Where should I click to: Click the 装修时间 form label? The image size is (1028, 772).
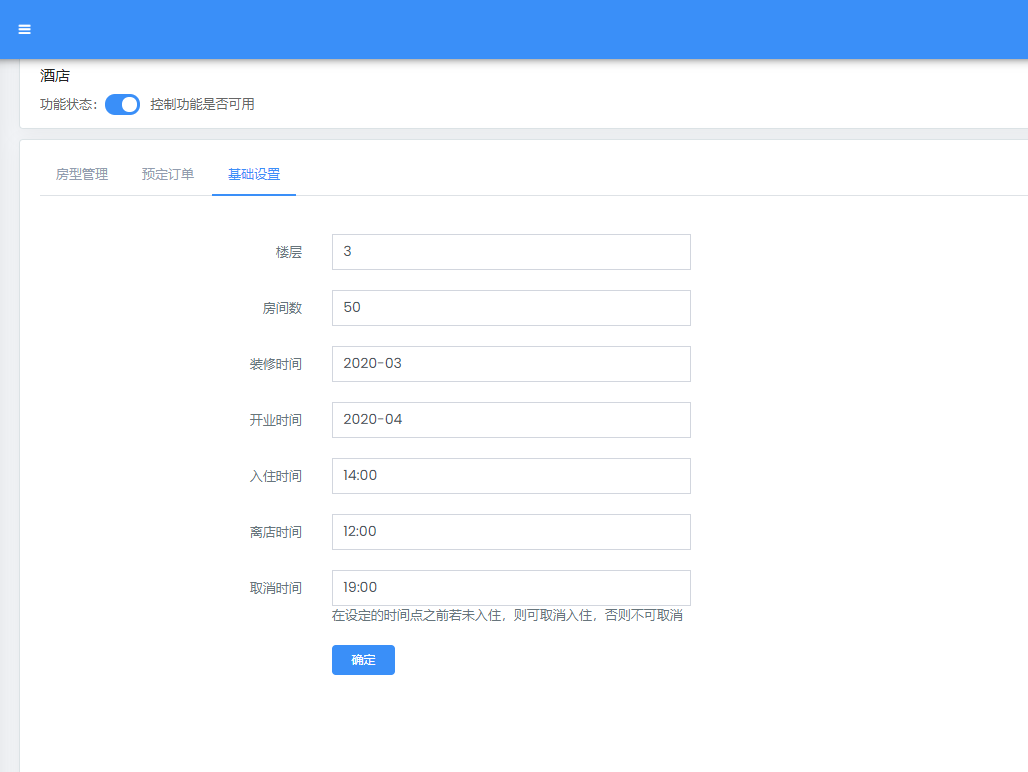(x=275, y=365)
